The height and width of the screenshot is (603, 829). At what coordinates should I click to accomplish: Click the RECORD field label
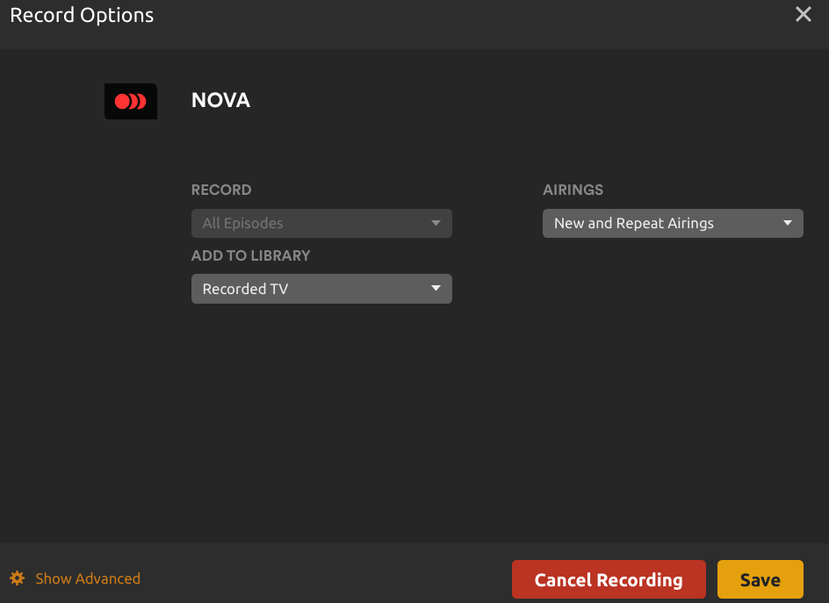(221, 190)
